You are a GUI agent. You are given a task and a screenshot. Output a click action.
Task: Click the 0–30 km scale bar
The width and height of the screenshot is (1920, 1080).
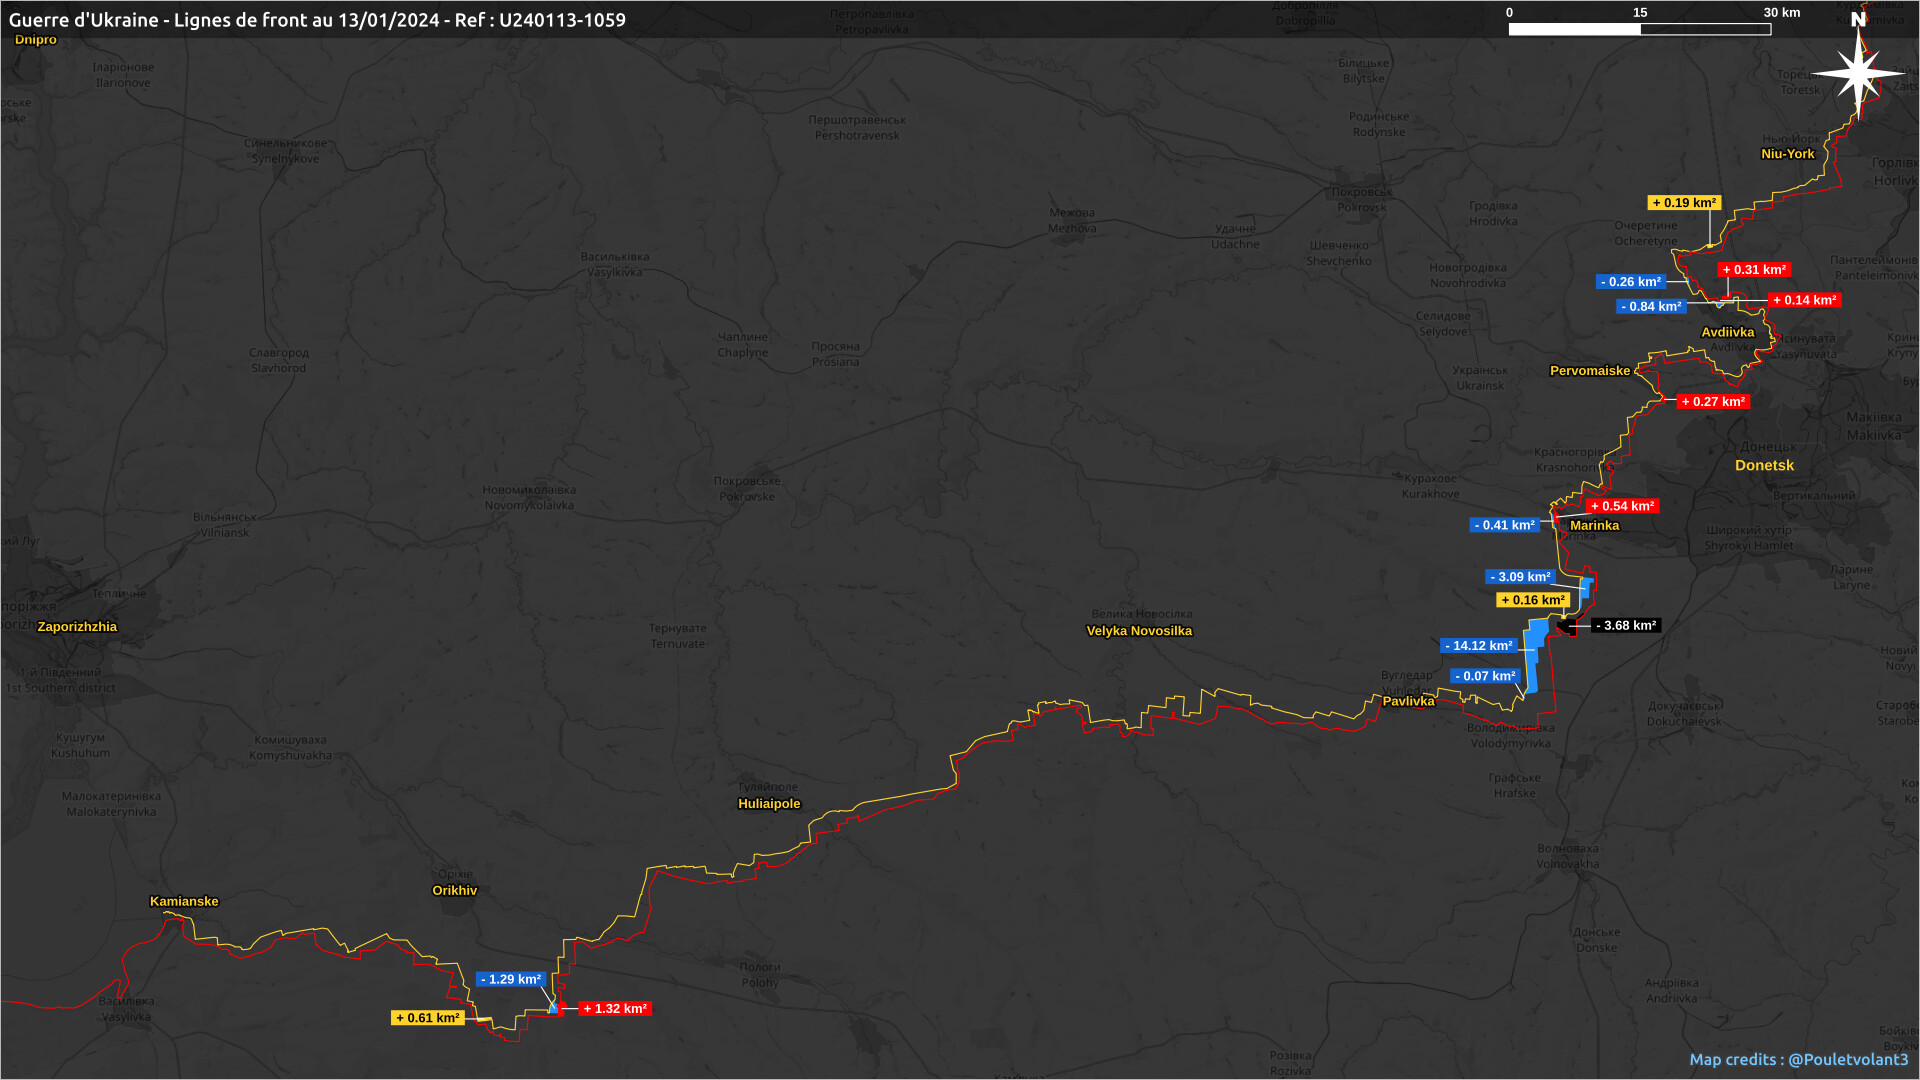pos(1640,29)
